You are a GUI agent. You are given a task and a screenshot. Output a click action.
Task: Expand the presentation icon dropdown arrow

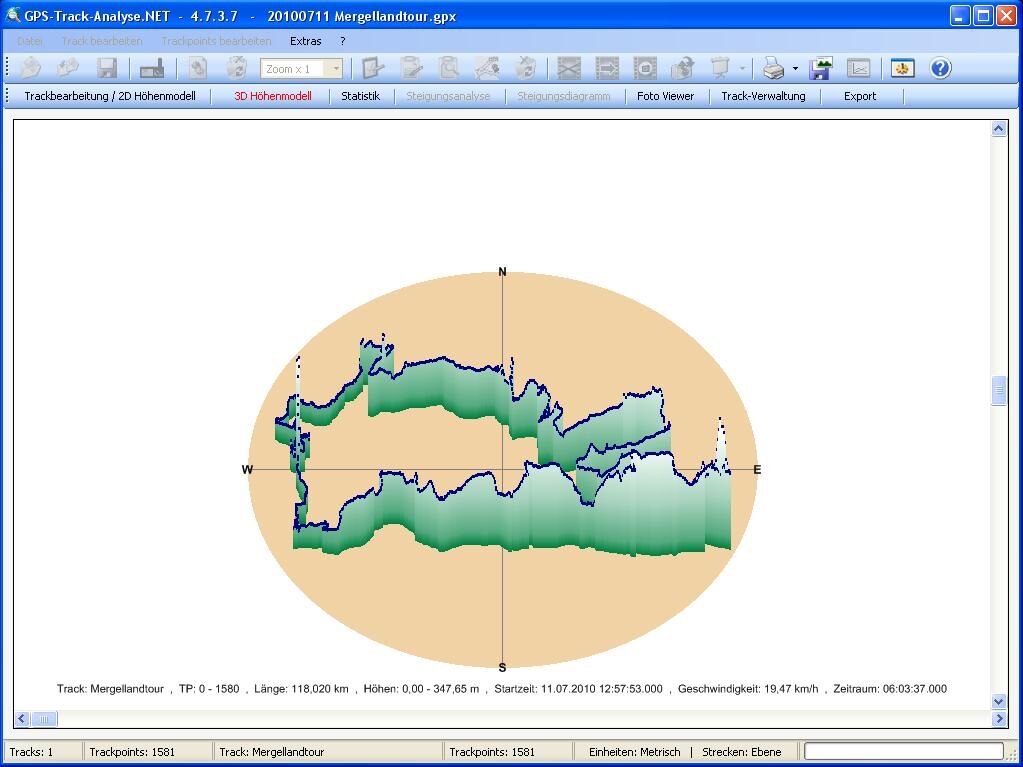click(x=742, y=69)
